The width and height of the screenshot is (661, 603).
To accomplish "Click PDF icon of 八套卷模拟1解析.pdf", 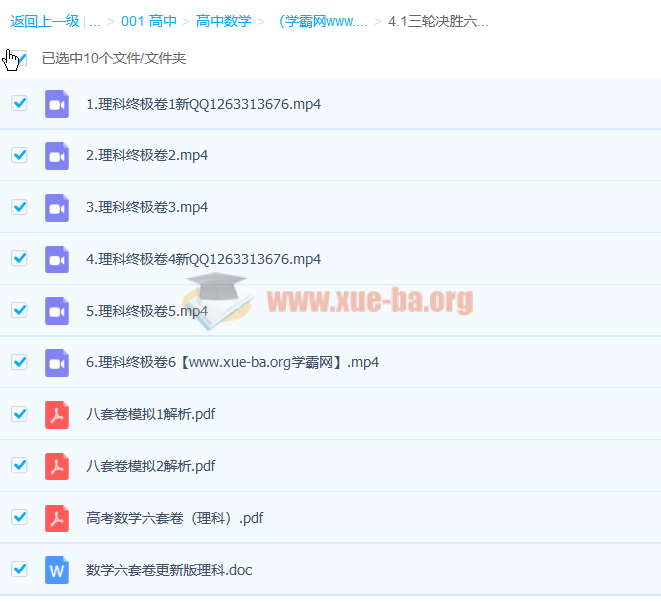I will click(x=57, y=415).
